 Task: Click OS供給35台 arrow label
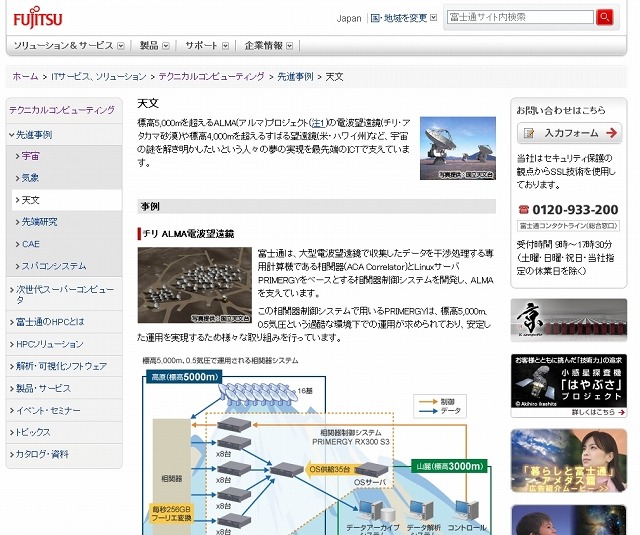tap(331, 469)
